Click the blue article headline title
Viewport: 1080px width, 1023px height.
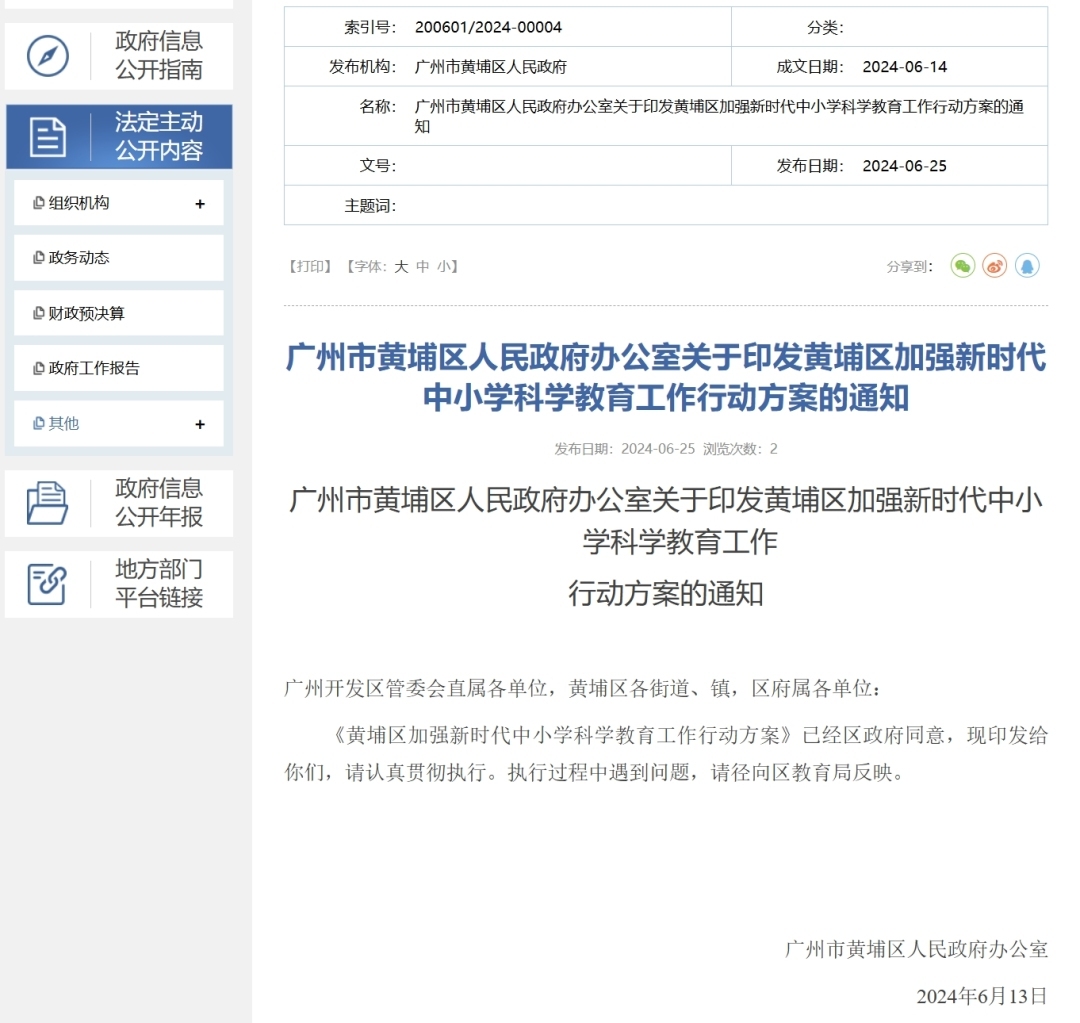click(666, 377)
